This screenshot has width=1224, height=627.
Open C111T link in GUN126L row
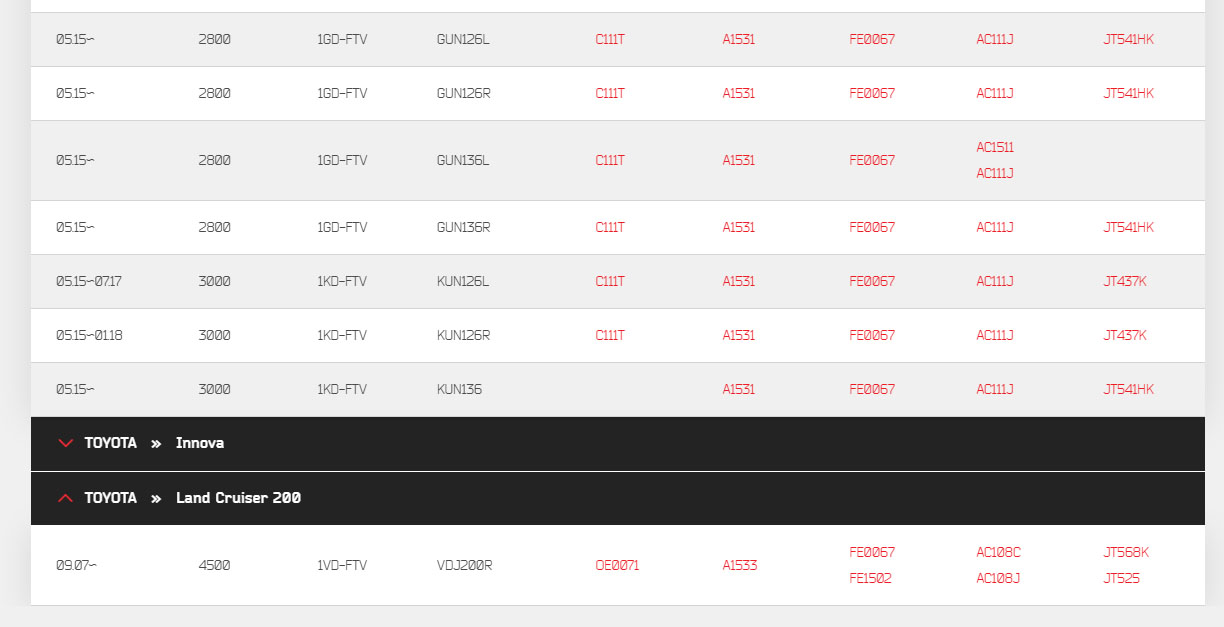[x=610, y=39]
